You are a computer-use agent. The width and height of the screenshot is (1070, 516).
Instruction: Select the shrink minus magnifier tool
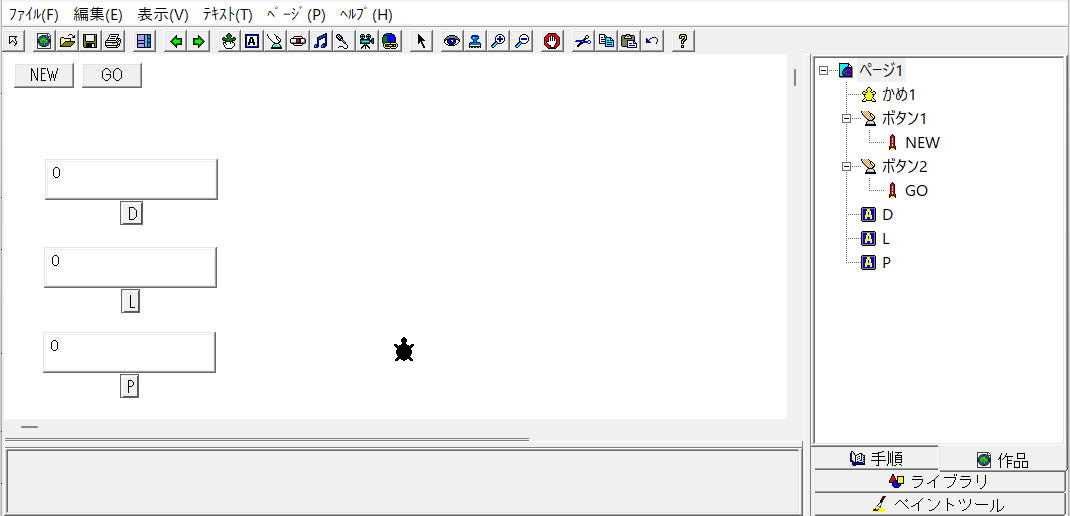coord(522,42)
